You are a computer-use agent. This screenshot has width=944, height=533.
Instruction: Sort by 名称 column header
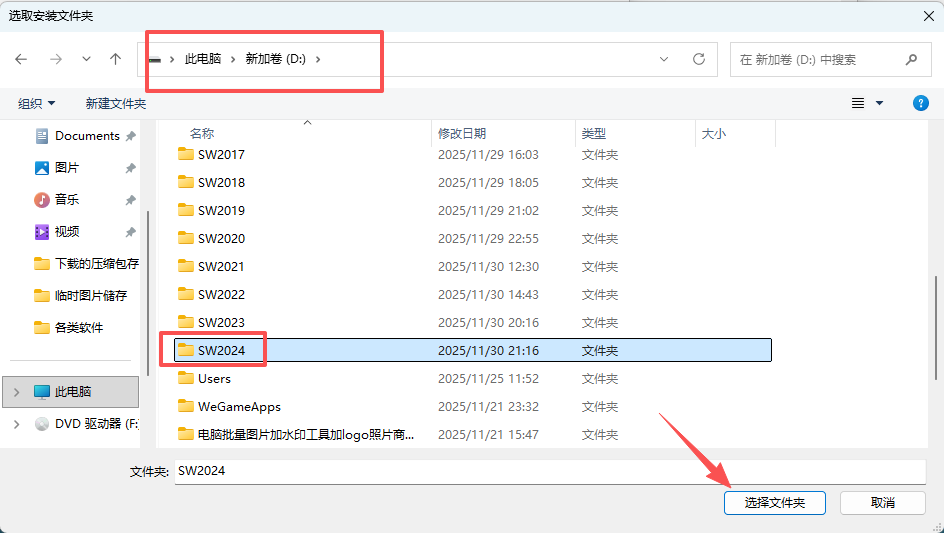[202, 134]
